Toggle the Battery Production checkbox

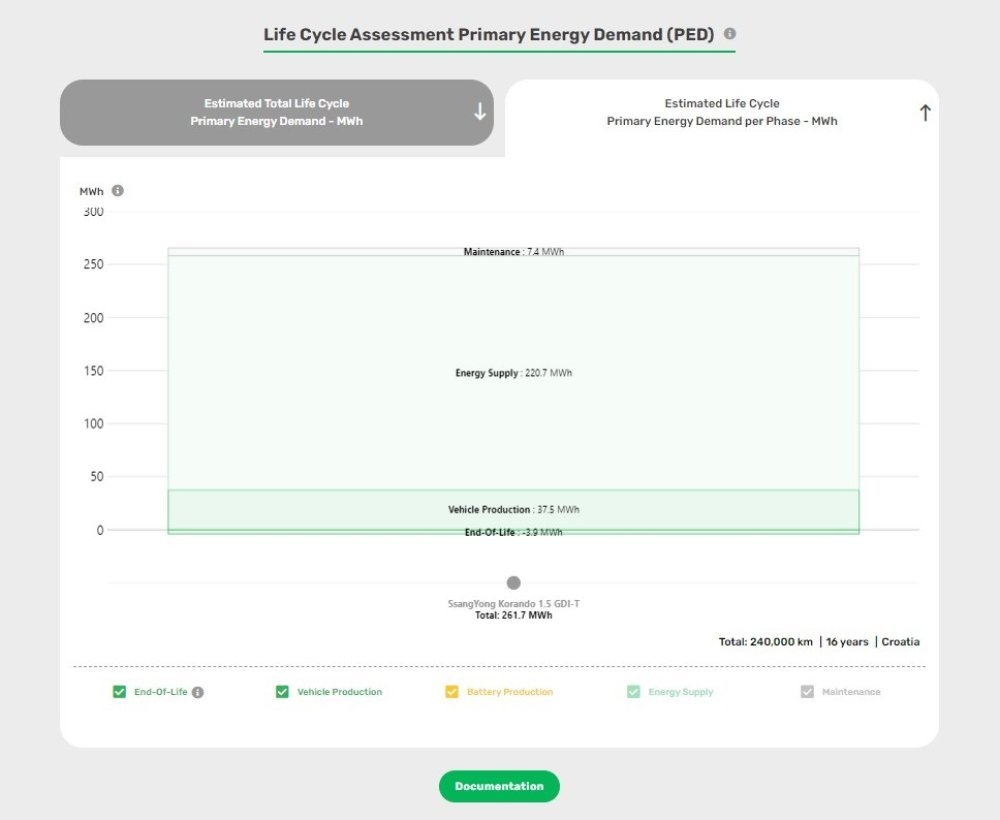tap(452, 692)
